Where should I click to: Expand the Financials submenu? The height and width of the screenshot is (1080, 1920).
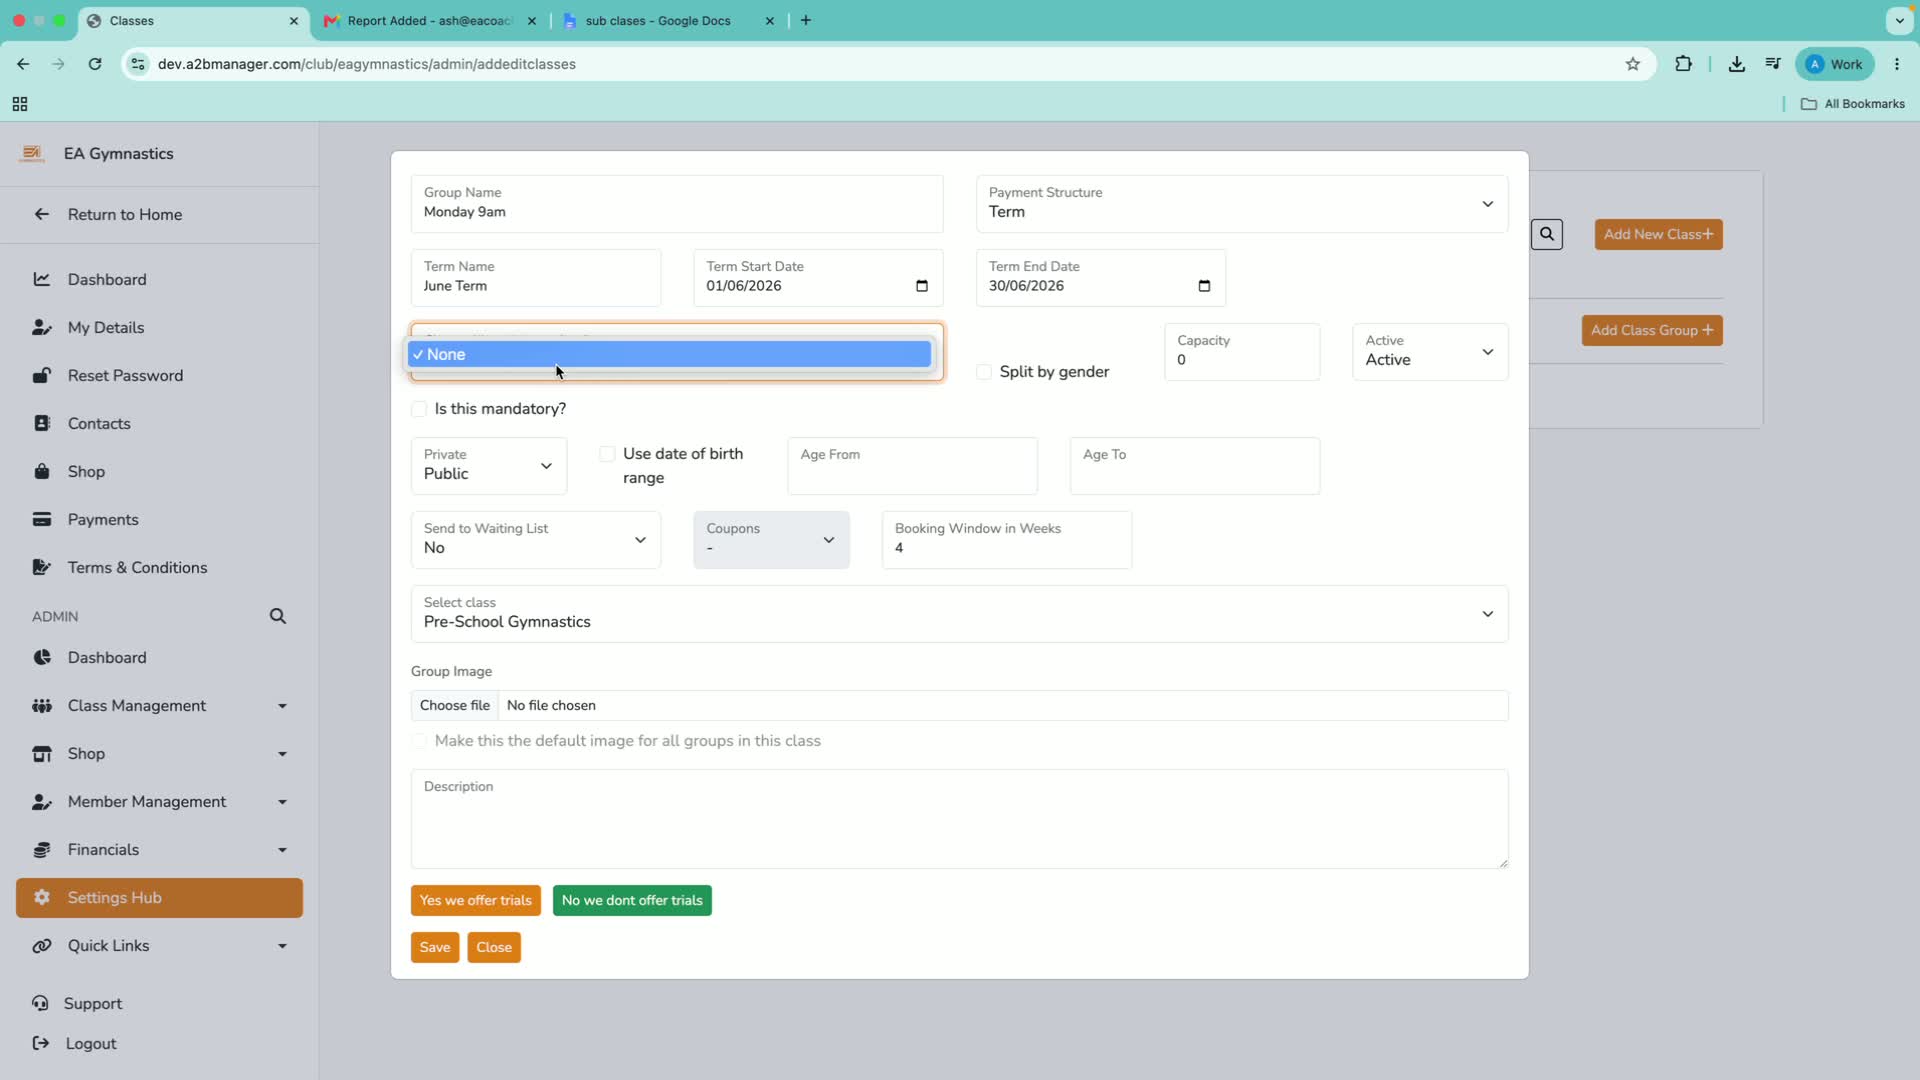pyautogui.click(x=282, y=850)
